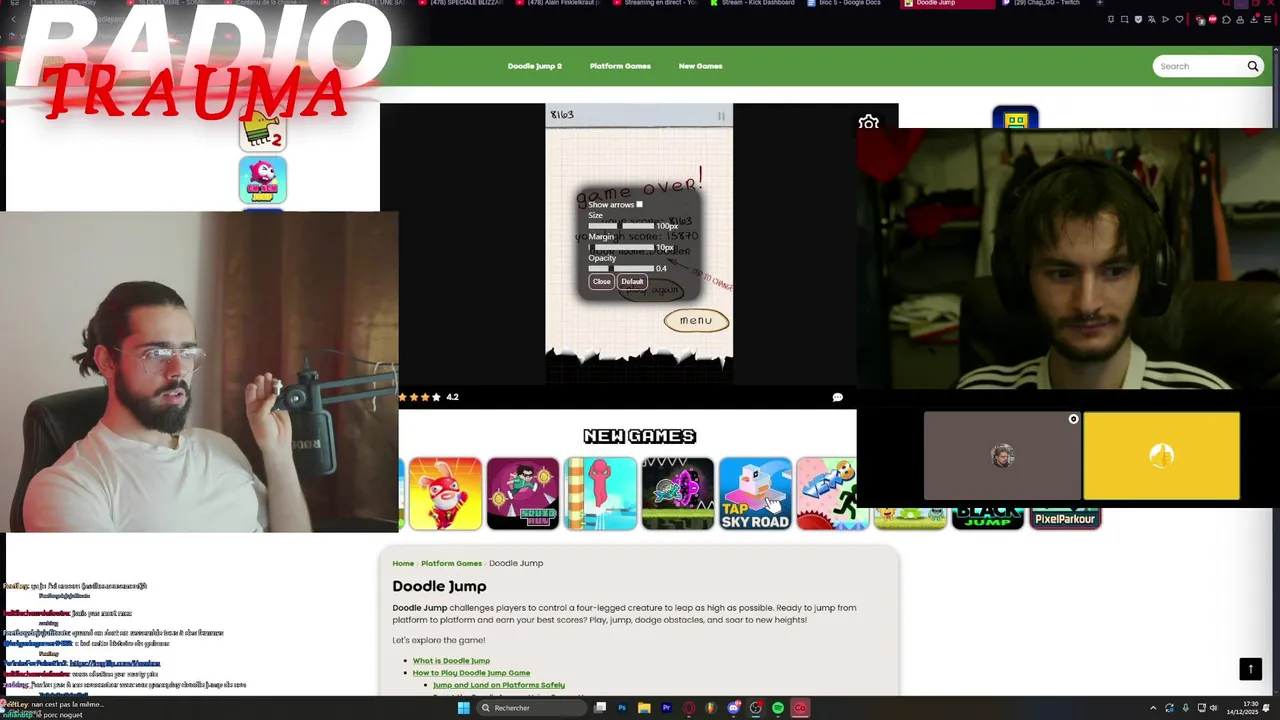
Task: Open the taskbar volume control
Action: click(x=1214, y=708)
